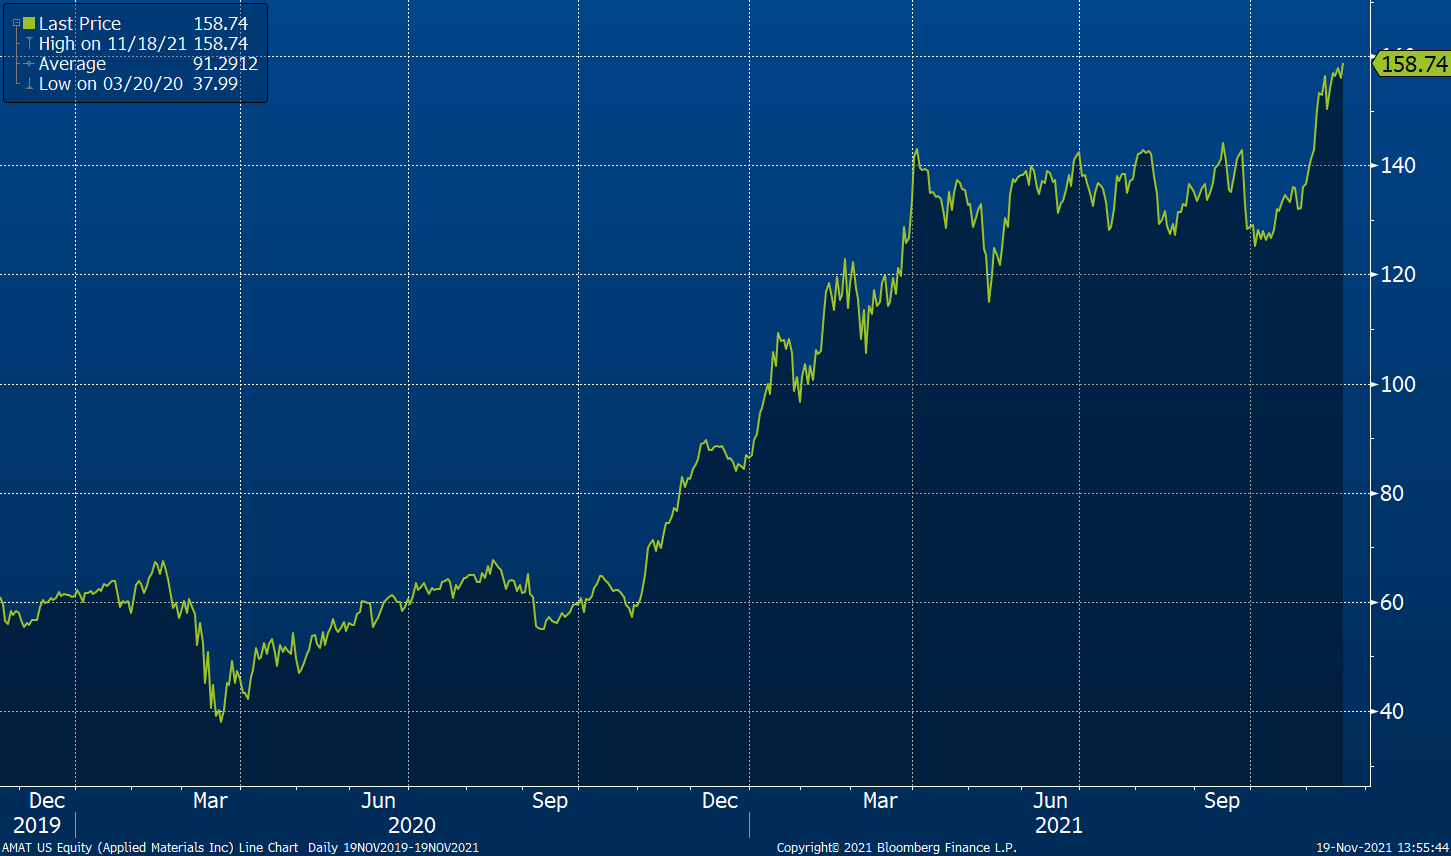Click the 'Daily 19NOV2019-19NOV2021' range text

coord(393,848)
